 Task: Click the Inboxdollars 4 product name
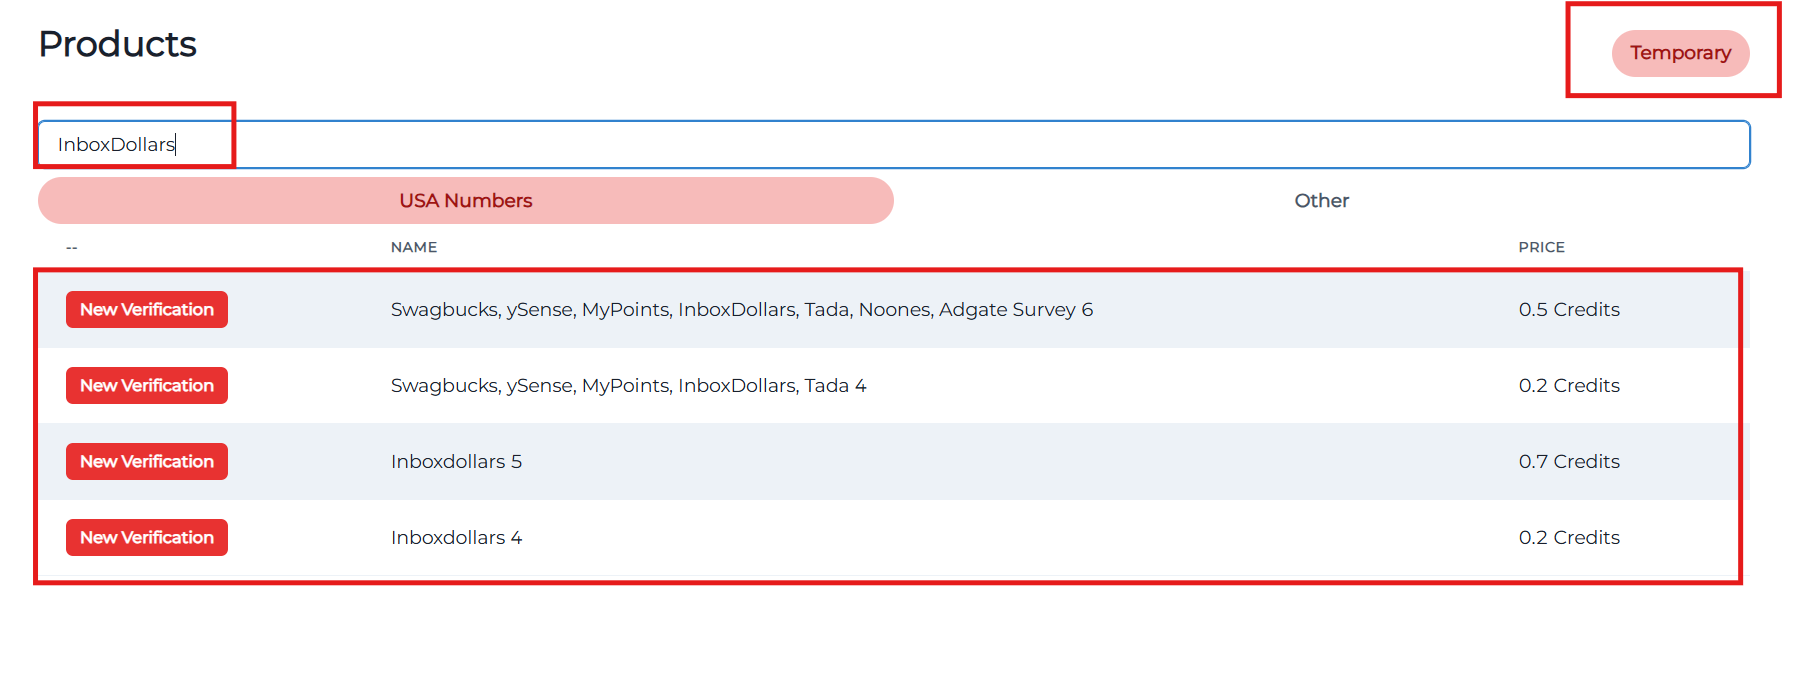[456, 538]
